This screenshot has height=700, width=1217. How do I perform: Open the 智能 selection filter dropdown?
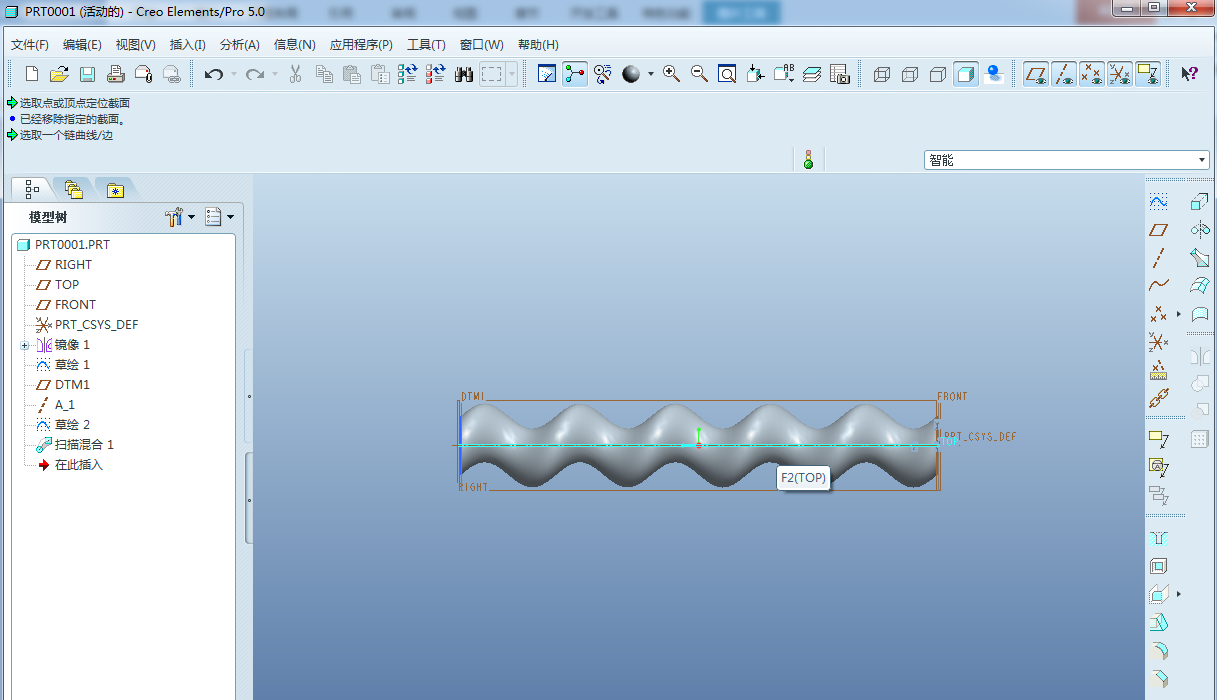(1202, 160)
